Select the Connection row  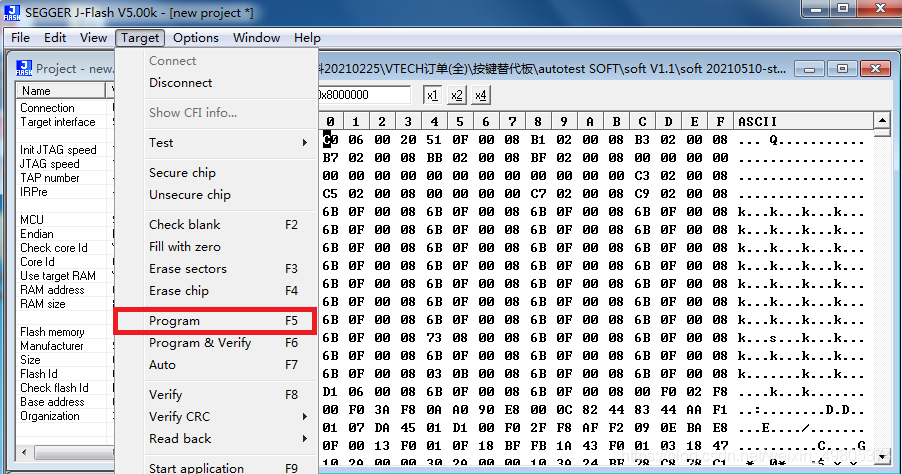coord(63,108)
